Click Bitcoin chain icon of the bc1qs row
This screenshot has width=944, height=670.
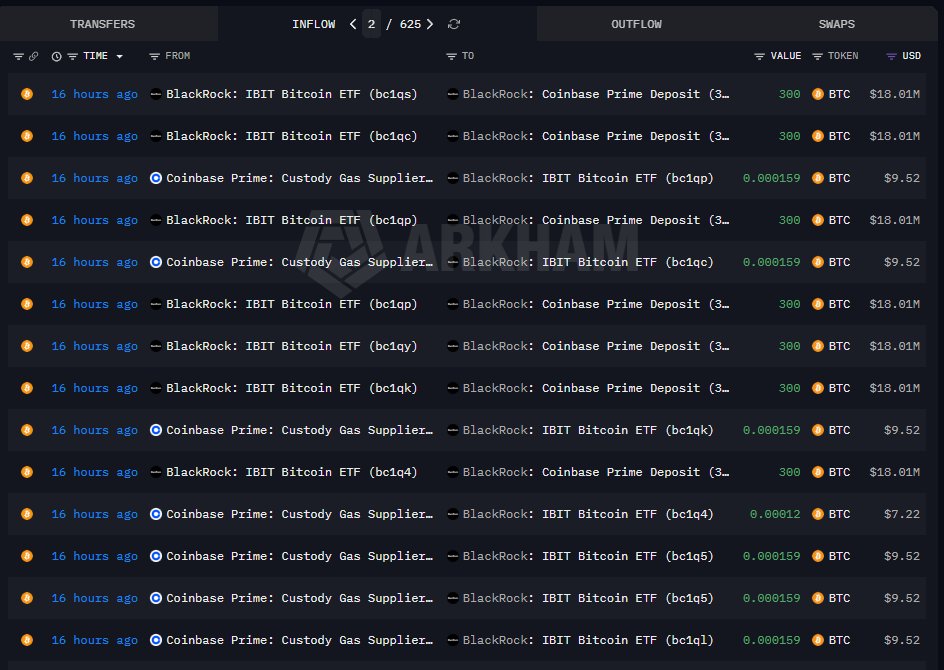pos(27,94)
